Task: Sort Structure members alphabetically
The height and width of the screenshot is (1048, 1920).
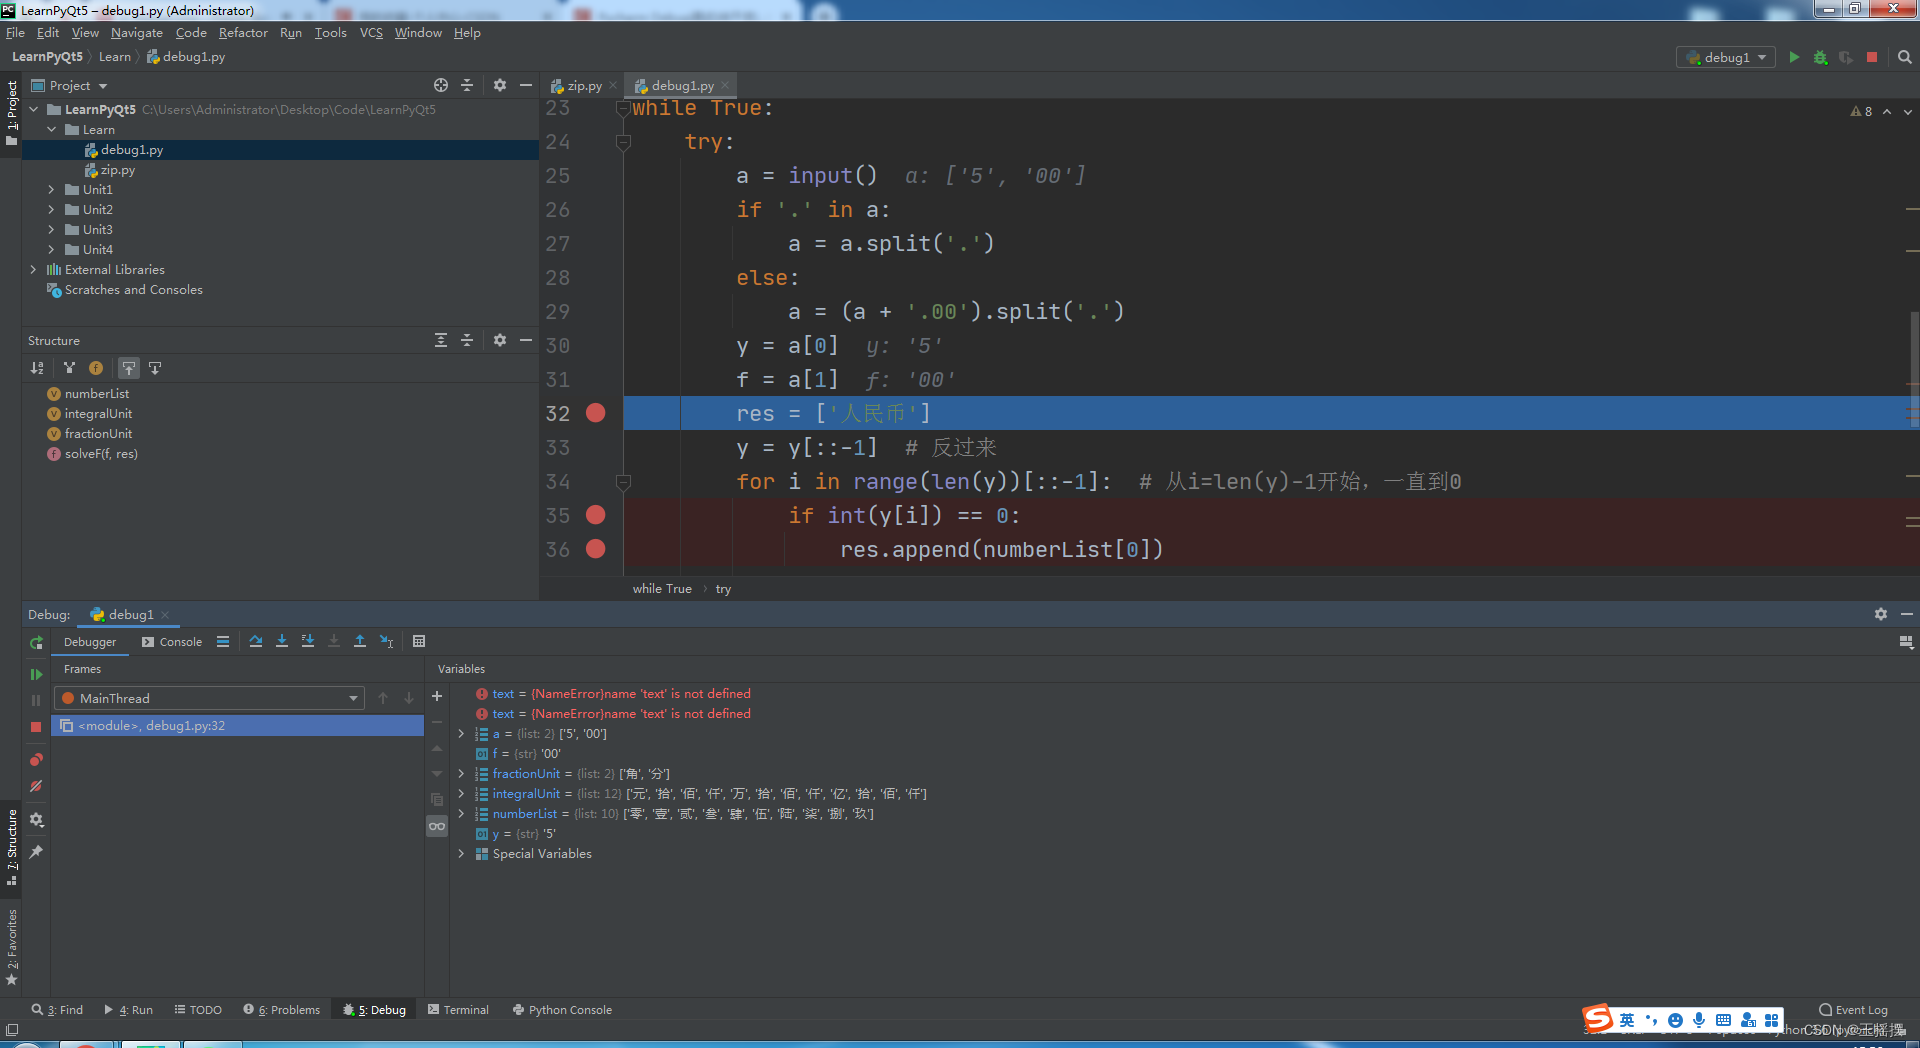Action: [x=37, y=368]
